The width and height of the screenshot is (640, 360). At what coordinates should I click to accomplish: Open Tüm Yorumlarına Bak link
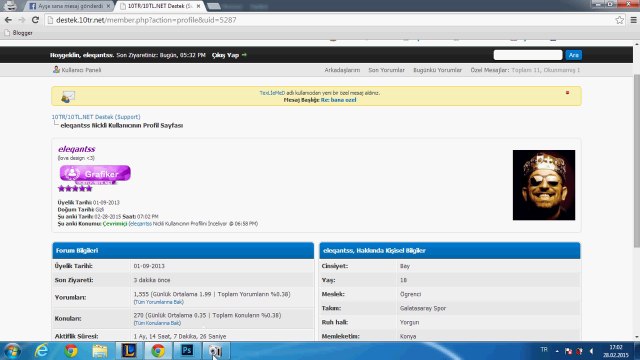click(158, 302)
